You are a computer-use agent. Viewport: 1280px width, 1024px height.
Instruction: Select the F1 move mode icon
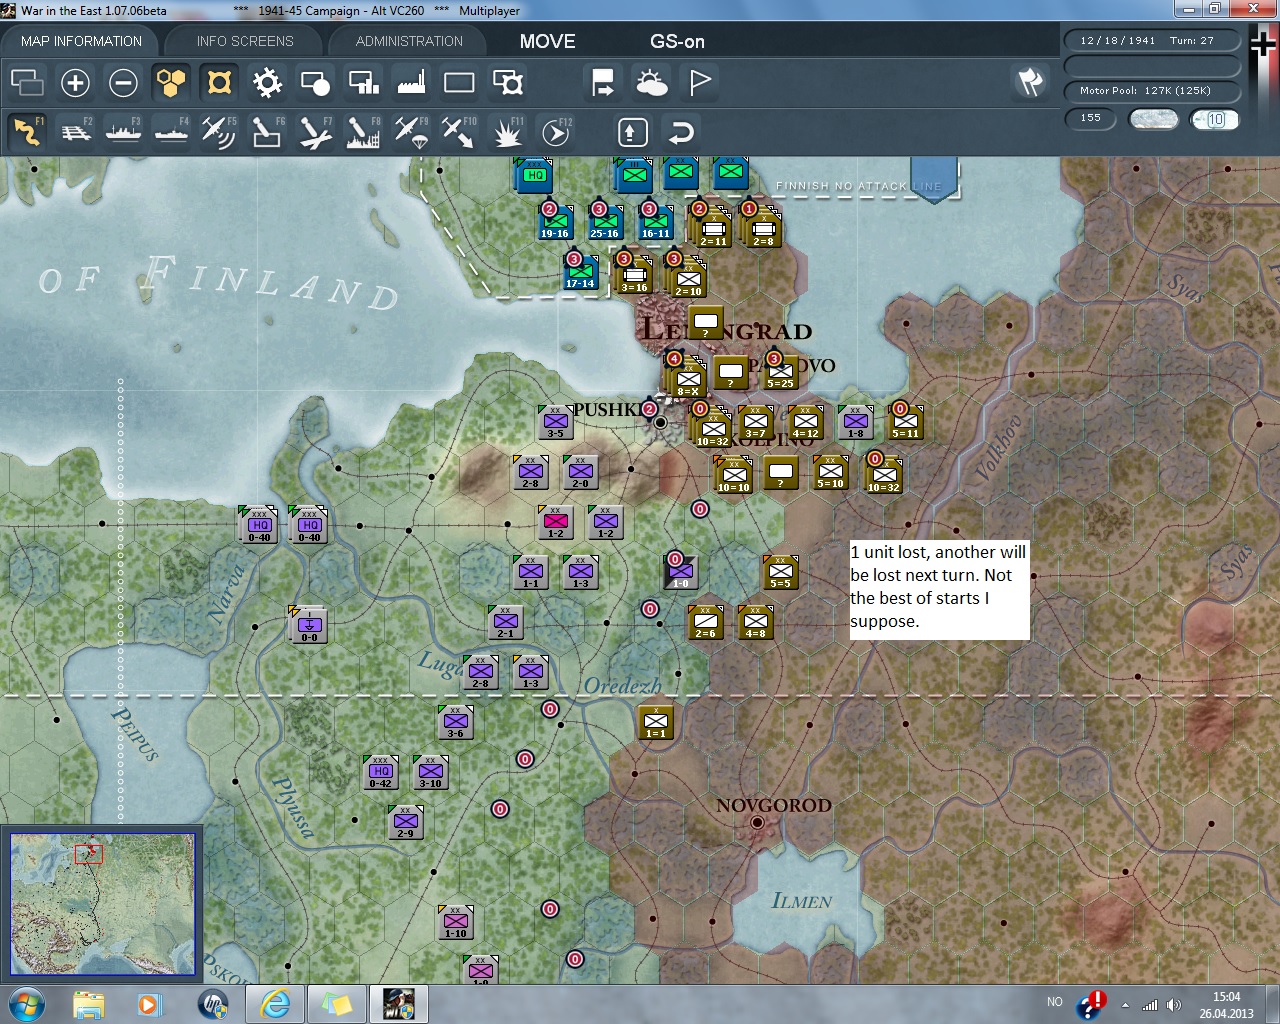(x=27, y=132)
